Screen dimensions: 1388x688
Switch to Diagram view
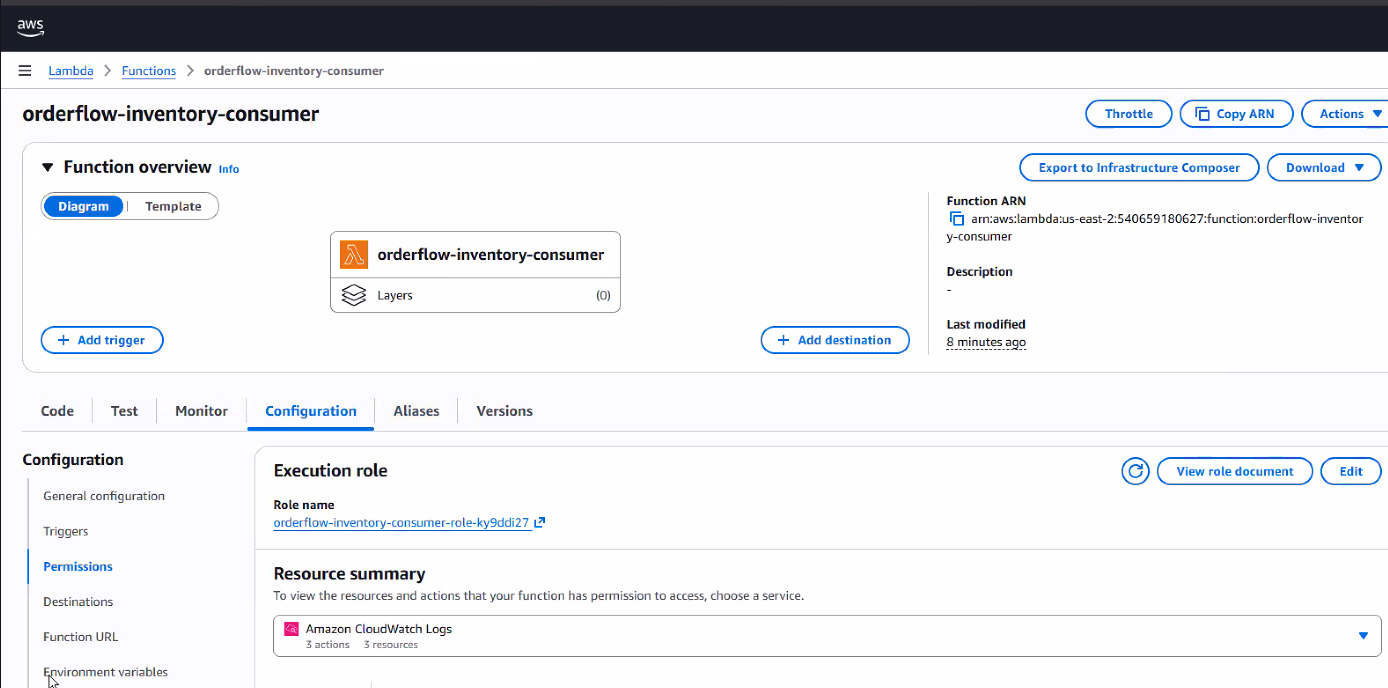coord(83,206)
